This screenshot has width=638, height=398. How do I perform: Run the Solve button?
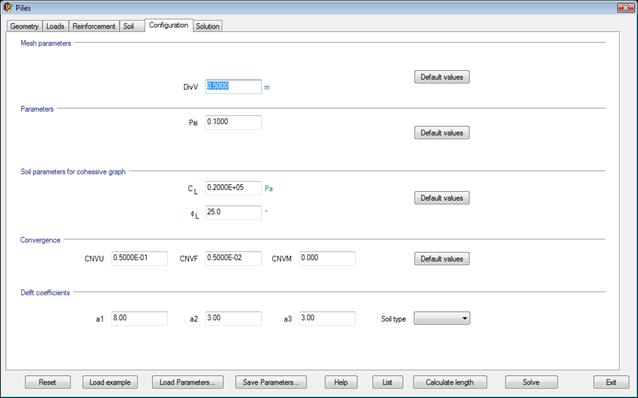pyautogui.click(x=531, y=382)
